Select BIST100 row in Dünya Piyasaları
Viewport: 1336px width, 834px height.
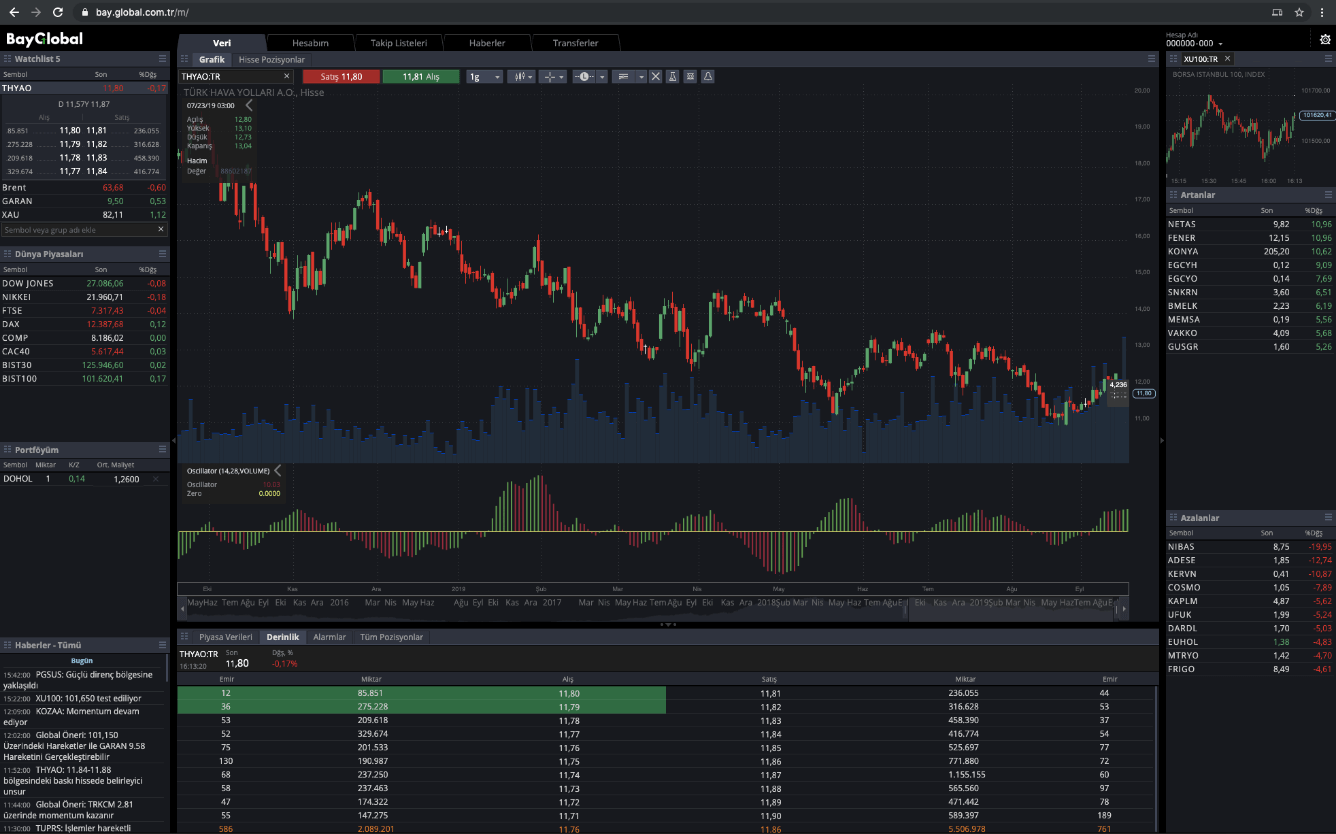click(84, 379)
